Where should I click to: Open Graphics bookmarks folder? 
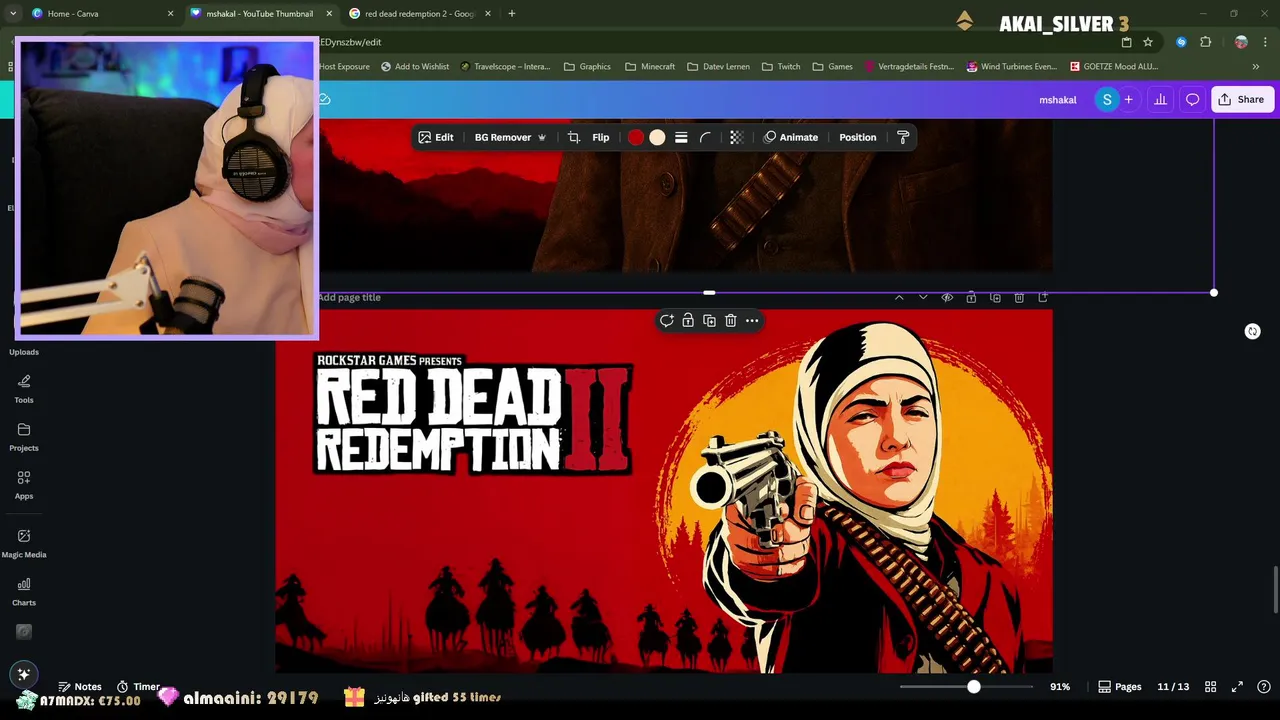587,67
